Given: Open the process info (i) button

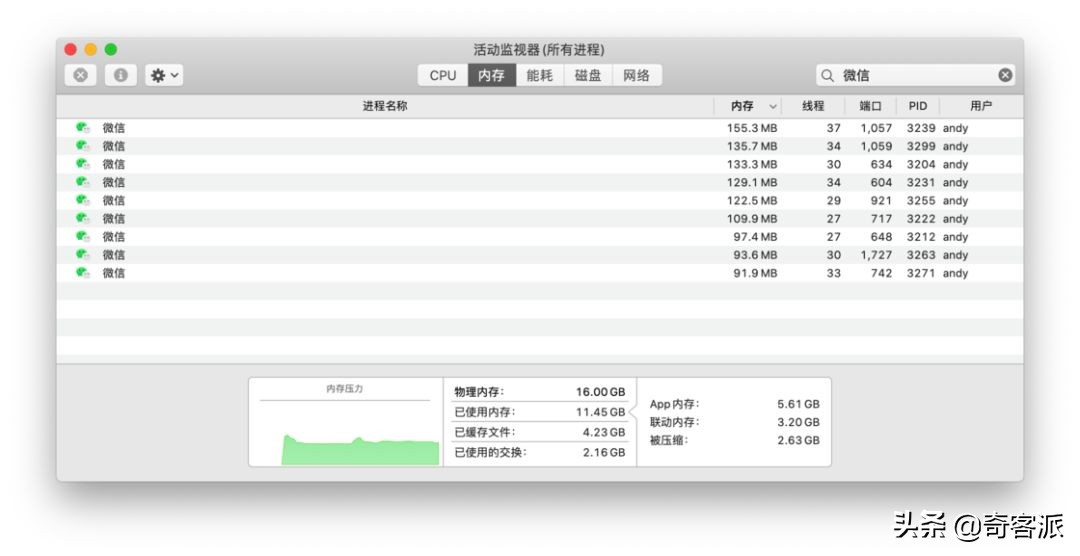Looking at the screenshot, I should tap(121, 75).
